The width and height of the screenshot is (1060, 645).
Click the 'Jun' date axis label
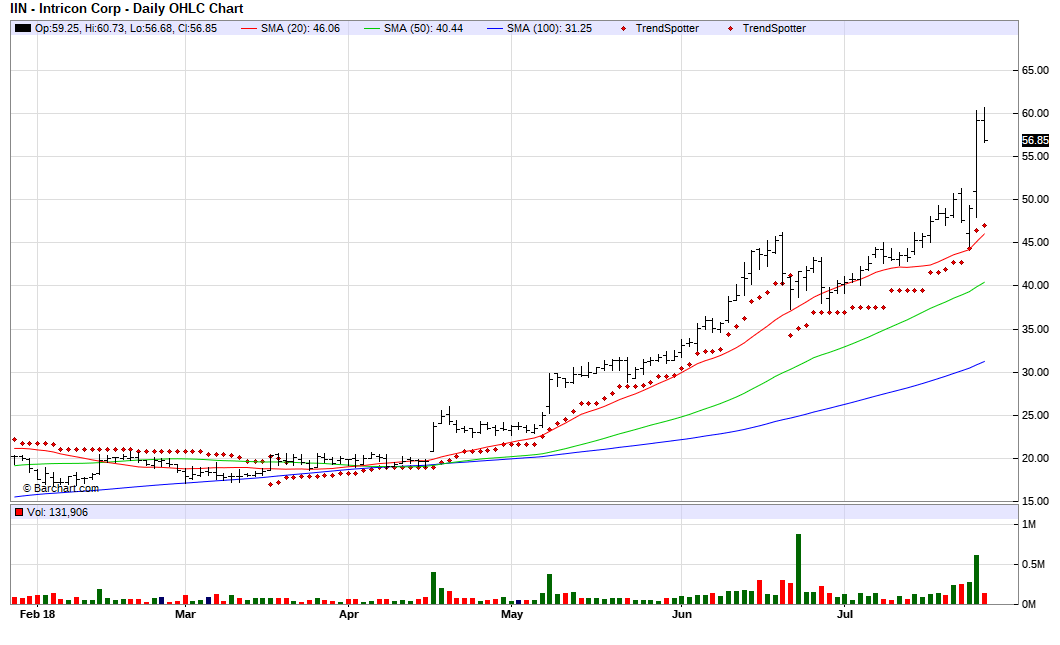(x=681, y=614)
